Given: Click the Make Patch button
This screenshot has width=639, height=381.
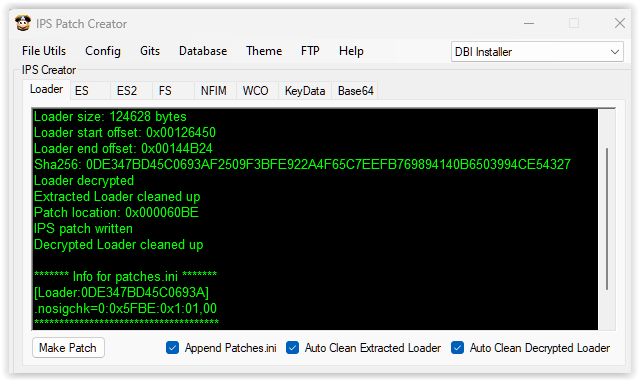Looking at the screenshot, I should pos(68,348).
